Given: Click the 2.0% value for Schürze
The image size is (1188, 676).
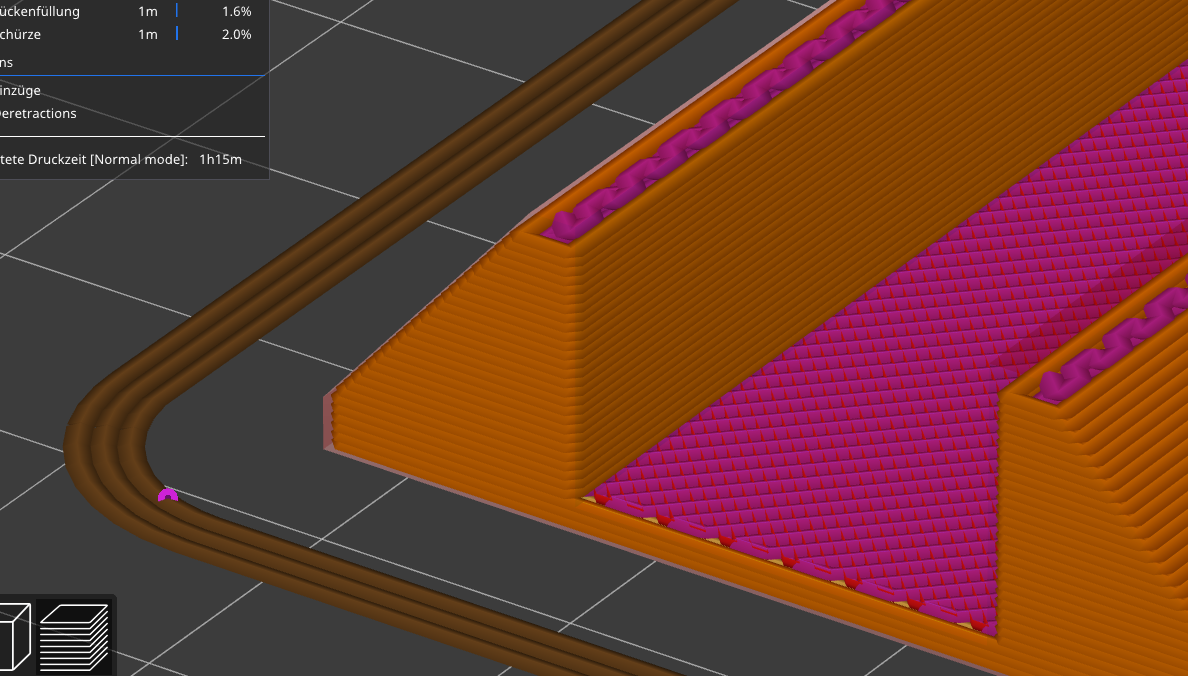Looking at the screenshot, I should point(236,34).
